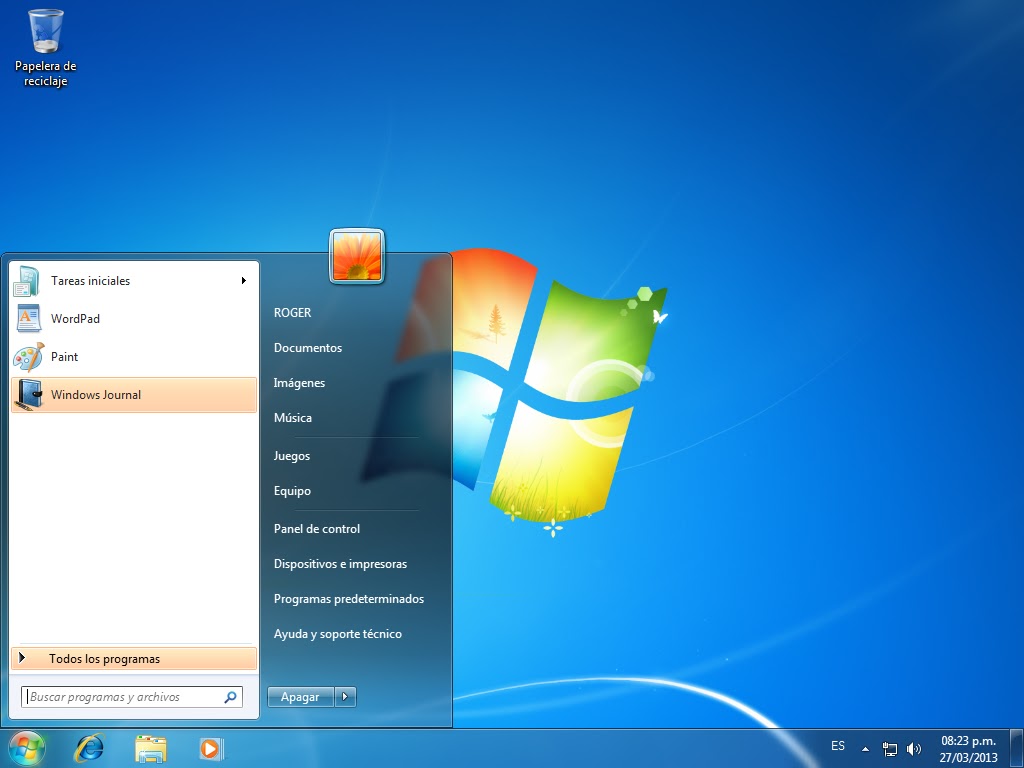Open the shutdown options arrow
The height and width of the screenshot is (768, 1024).
coord(345,697)
